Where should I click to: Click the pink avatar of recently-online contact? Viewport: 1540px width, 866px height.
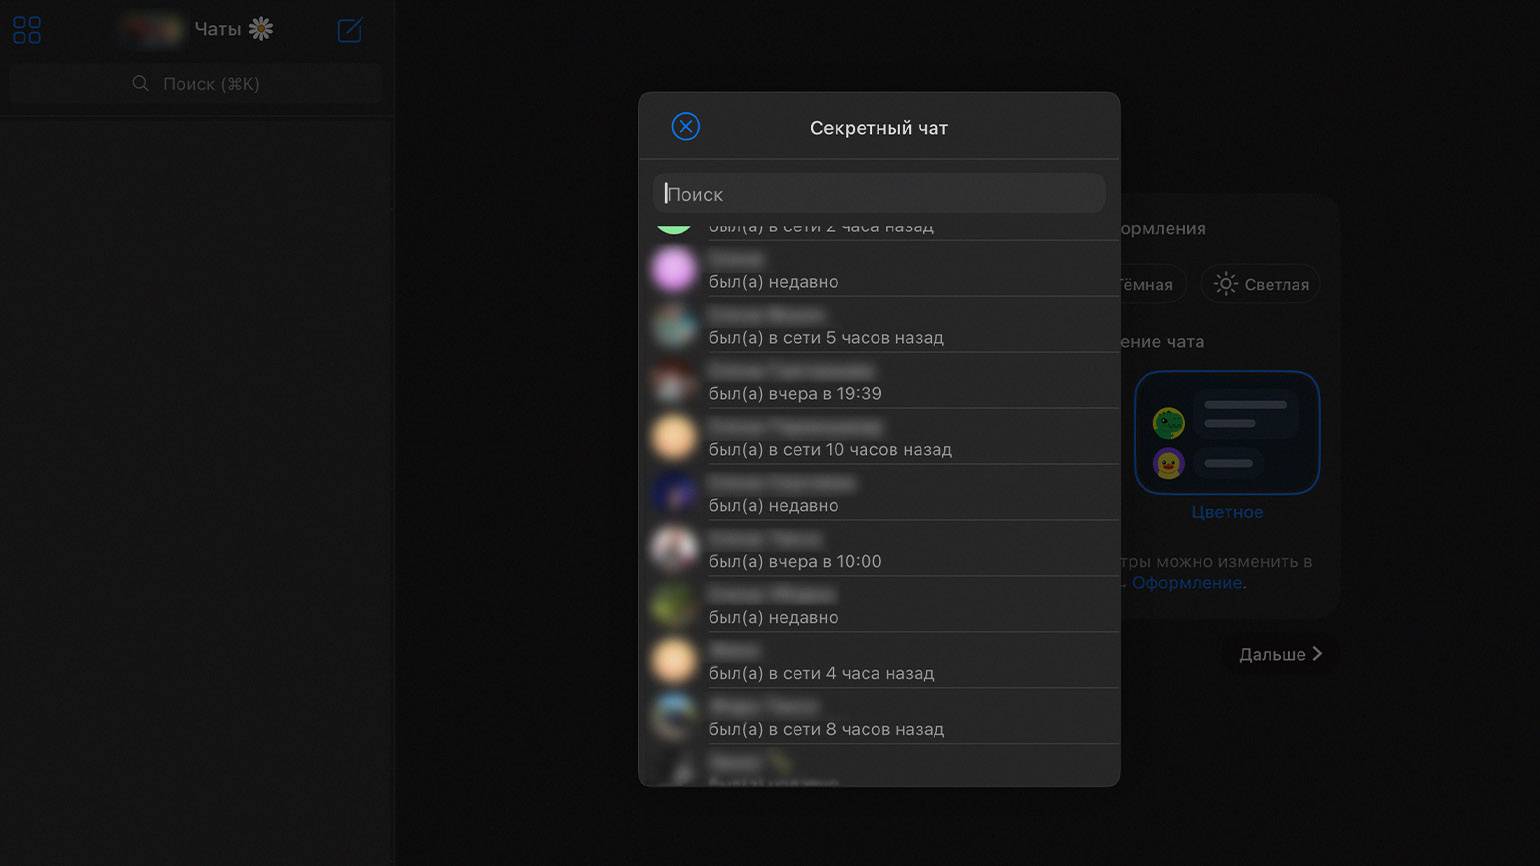point(674,270)
